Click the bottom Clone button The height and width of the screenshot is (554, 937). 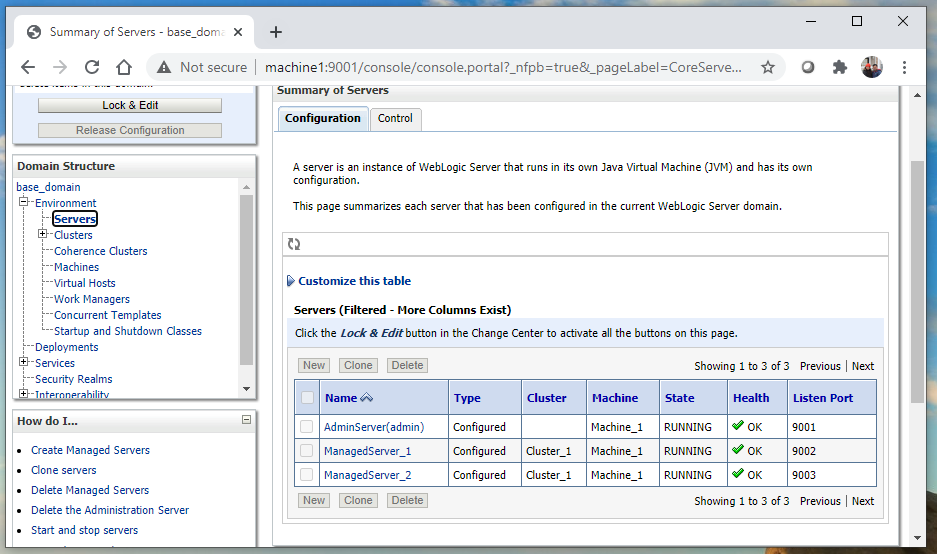358,500
